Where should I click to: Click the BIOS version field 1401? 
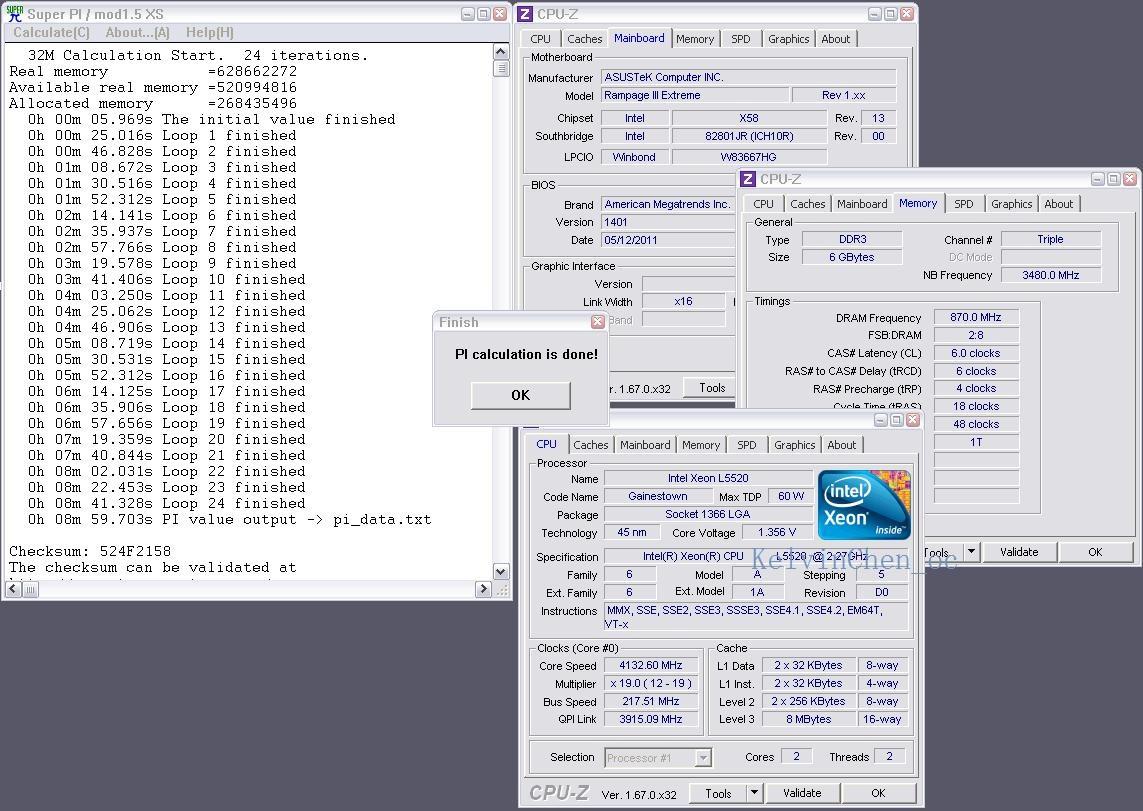(x=668, y=222)
